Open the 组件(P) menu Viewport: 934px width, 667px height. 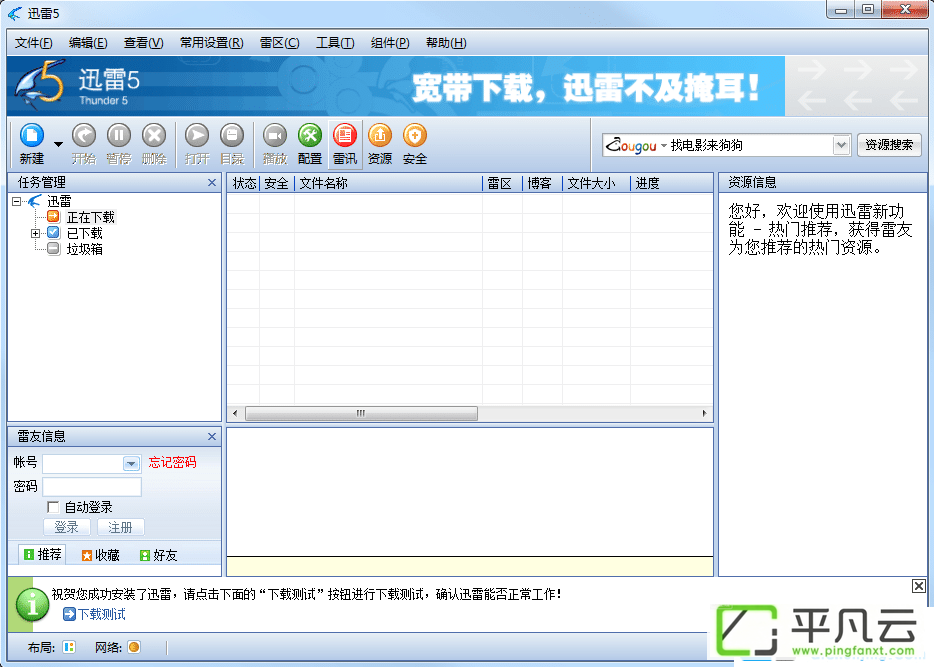(390, 43)
